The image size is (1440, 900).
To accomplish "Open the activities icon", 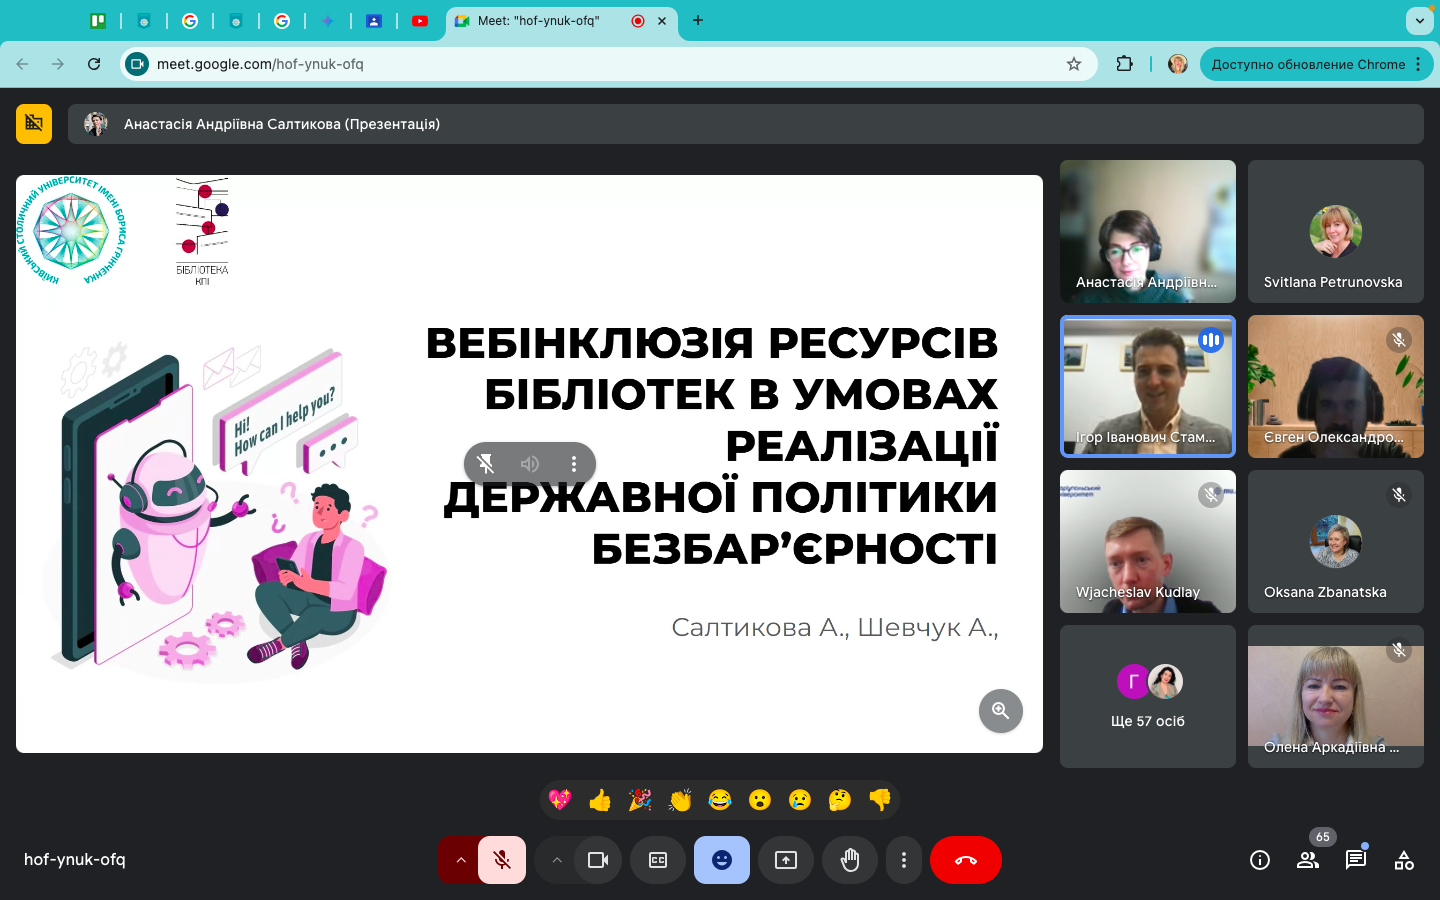I will 1404,860.
